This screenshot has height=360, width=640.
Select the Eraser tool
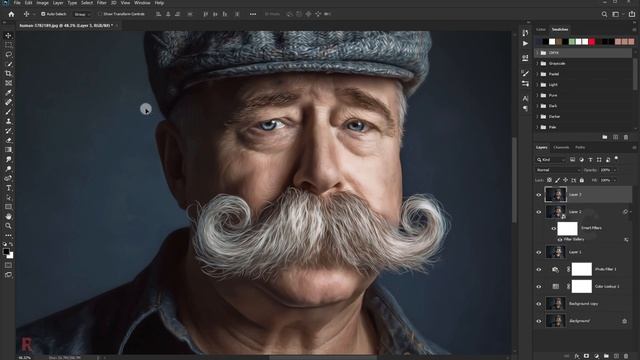pos(8,140)
